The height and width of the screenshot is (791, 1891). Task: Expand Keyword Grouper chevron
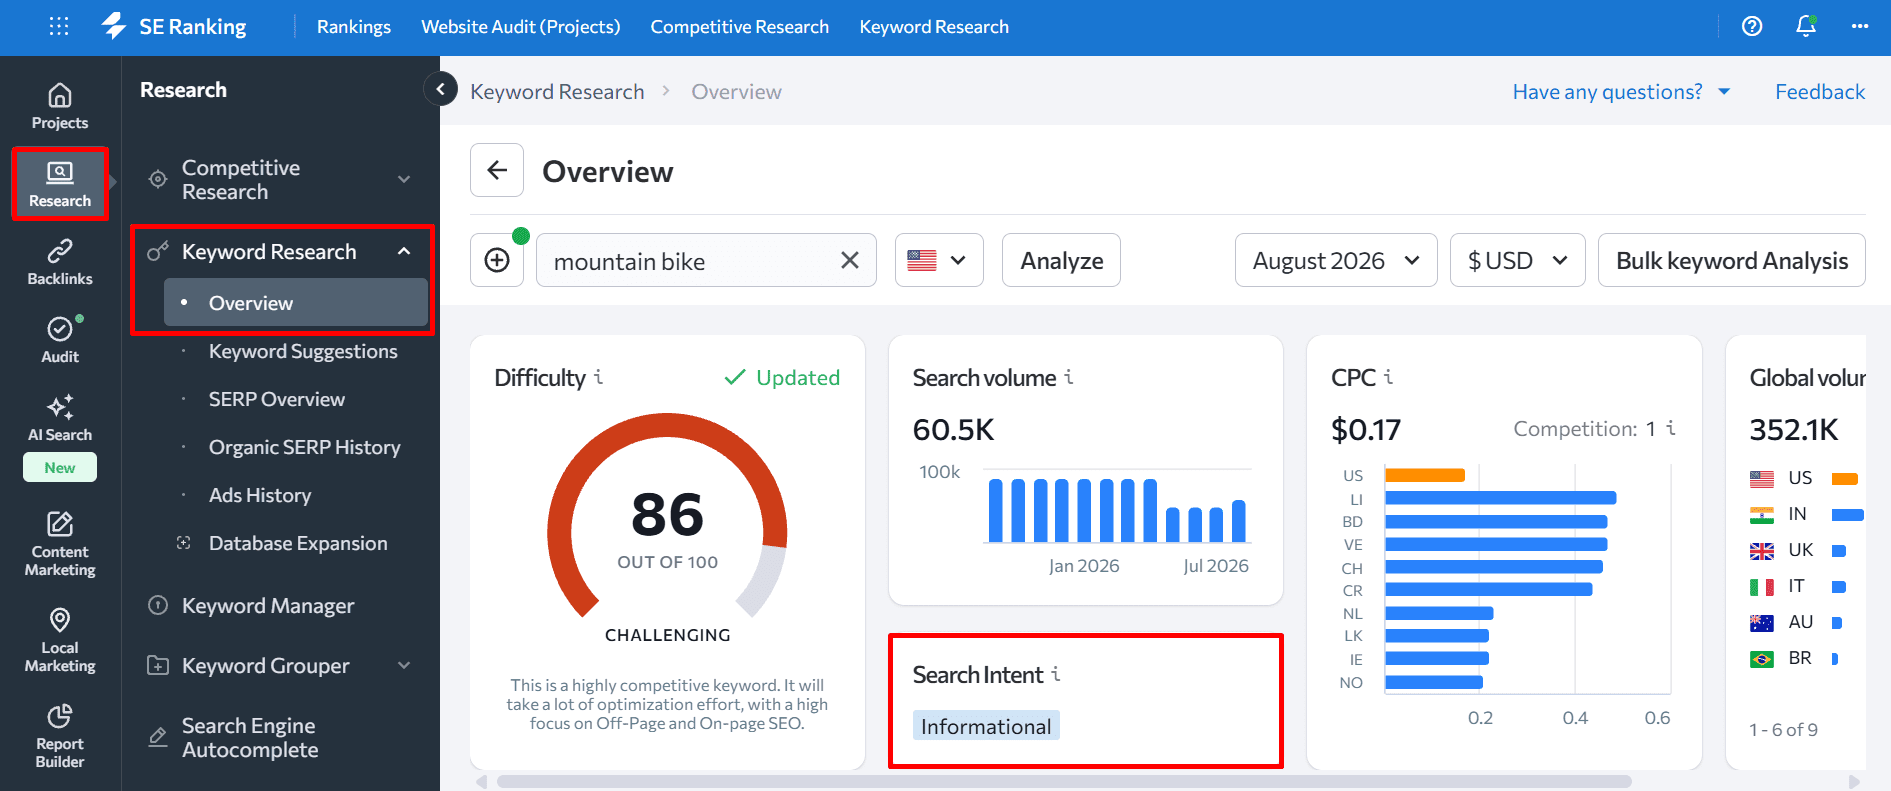tap(404, 665)
